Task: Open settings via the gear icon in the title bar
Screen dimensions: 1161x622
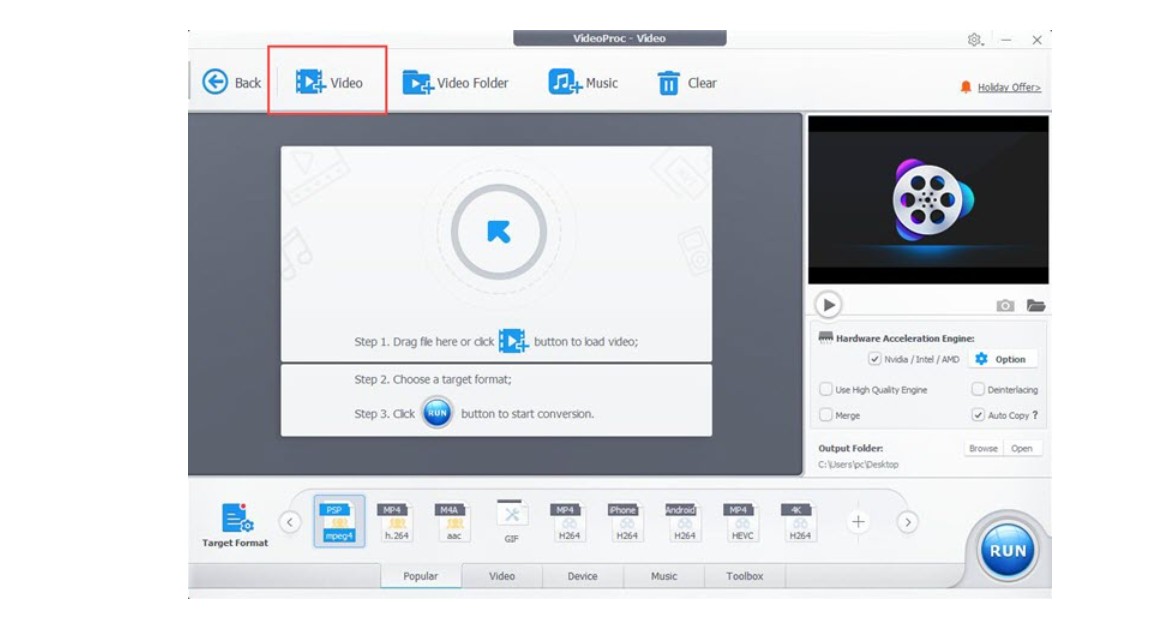Action: [974, 39]
